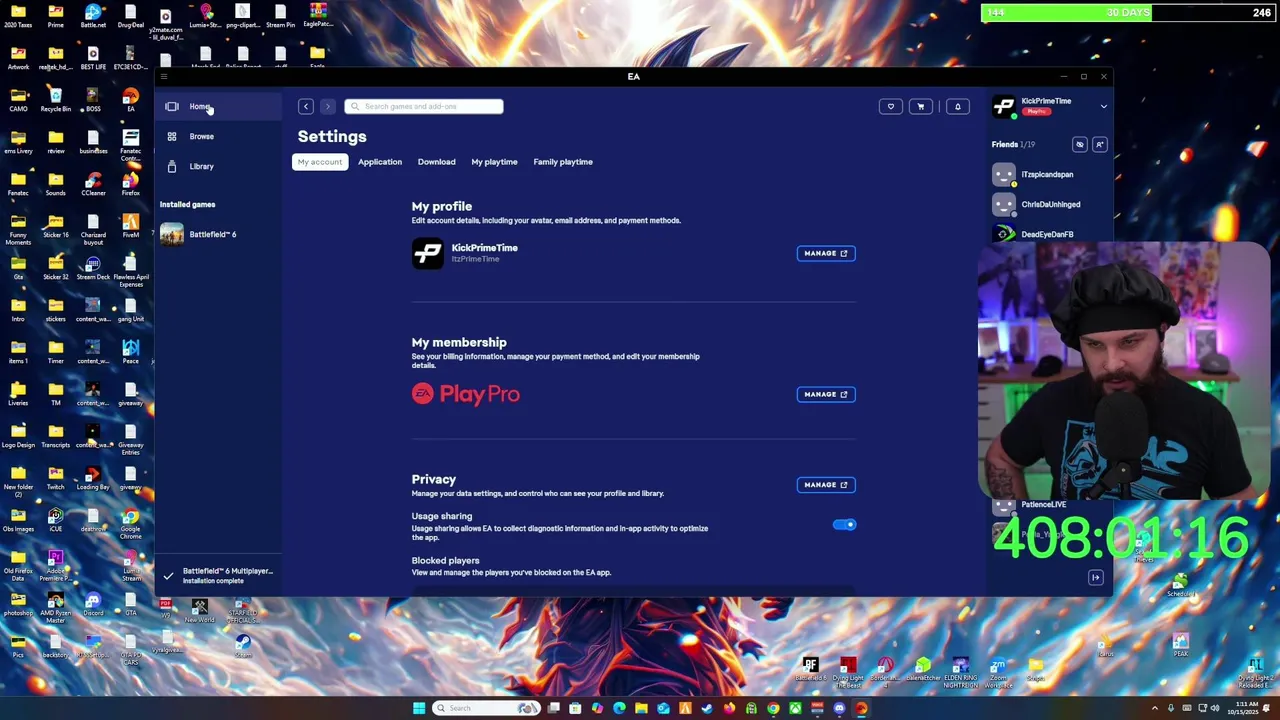Switch to the Download tab
This screenshot has height=720, width=1280.
[436, 162]
